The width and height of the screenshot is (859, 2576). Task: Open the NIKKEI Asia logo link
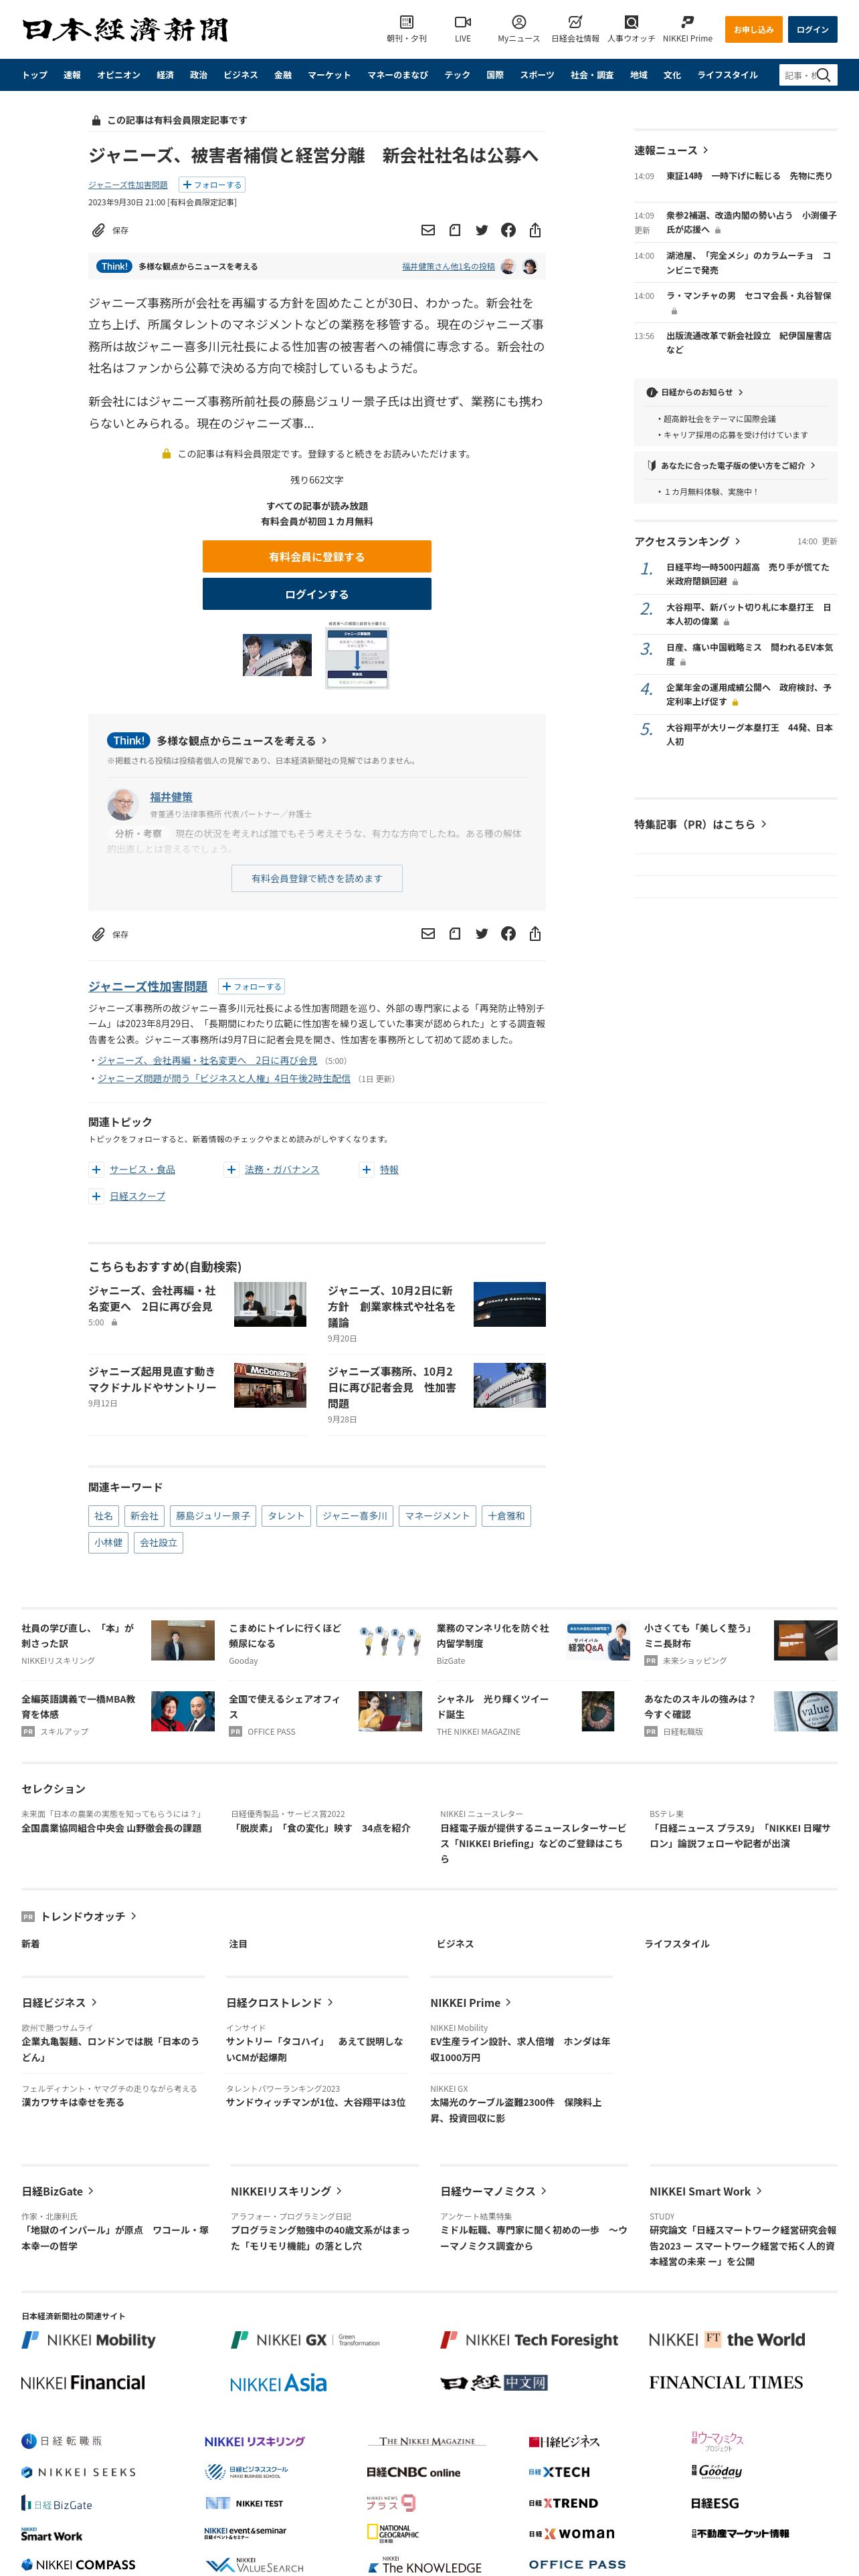tap(278, 2383)
